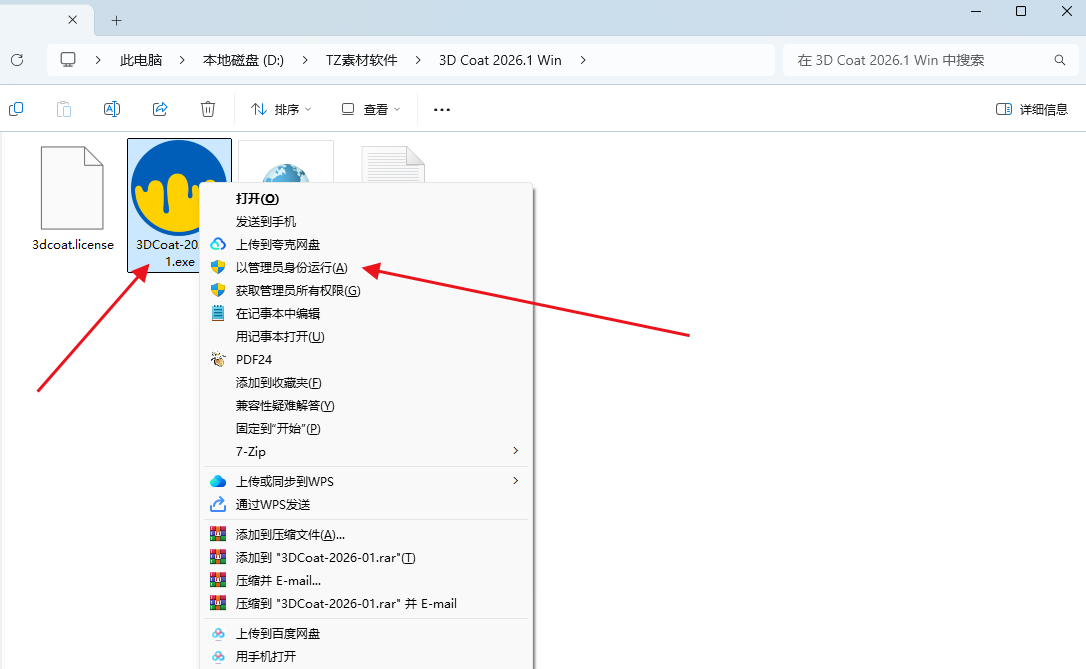Image resolution: width=1086 pixels, height=669 pixels.
Task: Choose 压缩并 E-mail...
Action: [x=367, y=580]
